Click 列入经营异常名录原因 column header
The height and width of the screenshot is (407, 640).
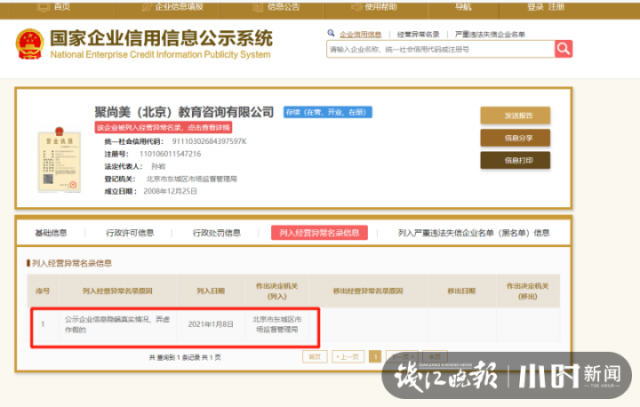[x=118, y=291]
